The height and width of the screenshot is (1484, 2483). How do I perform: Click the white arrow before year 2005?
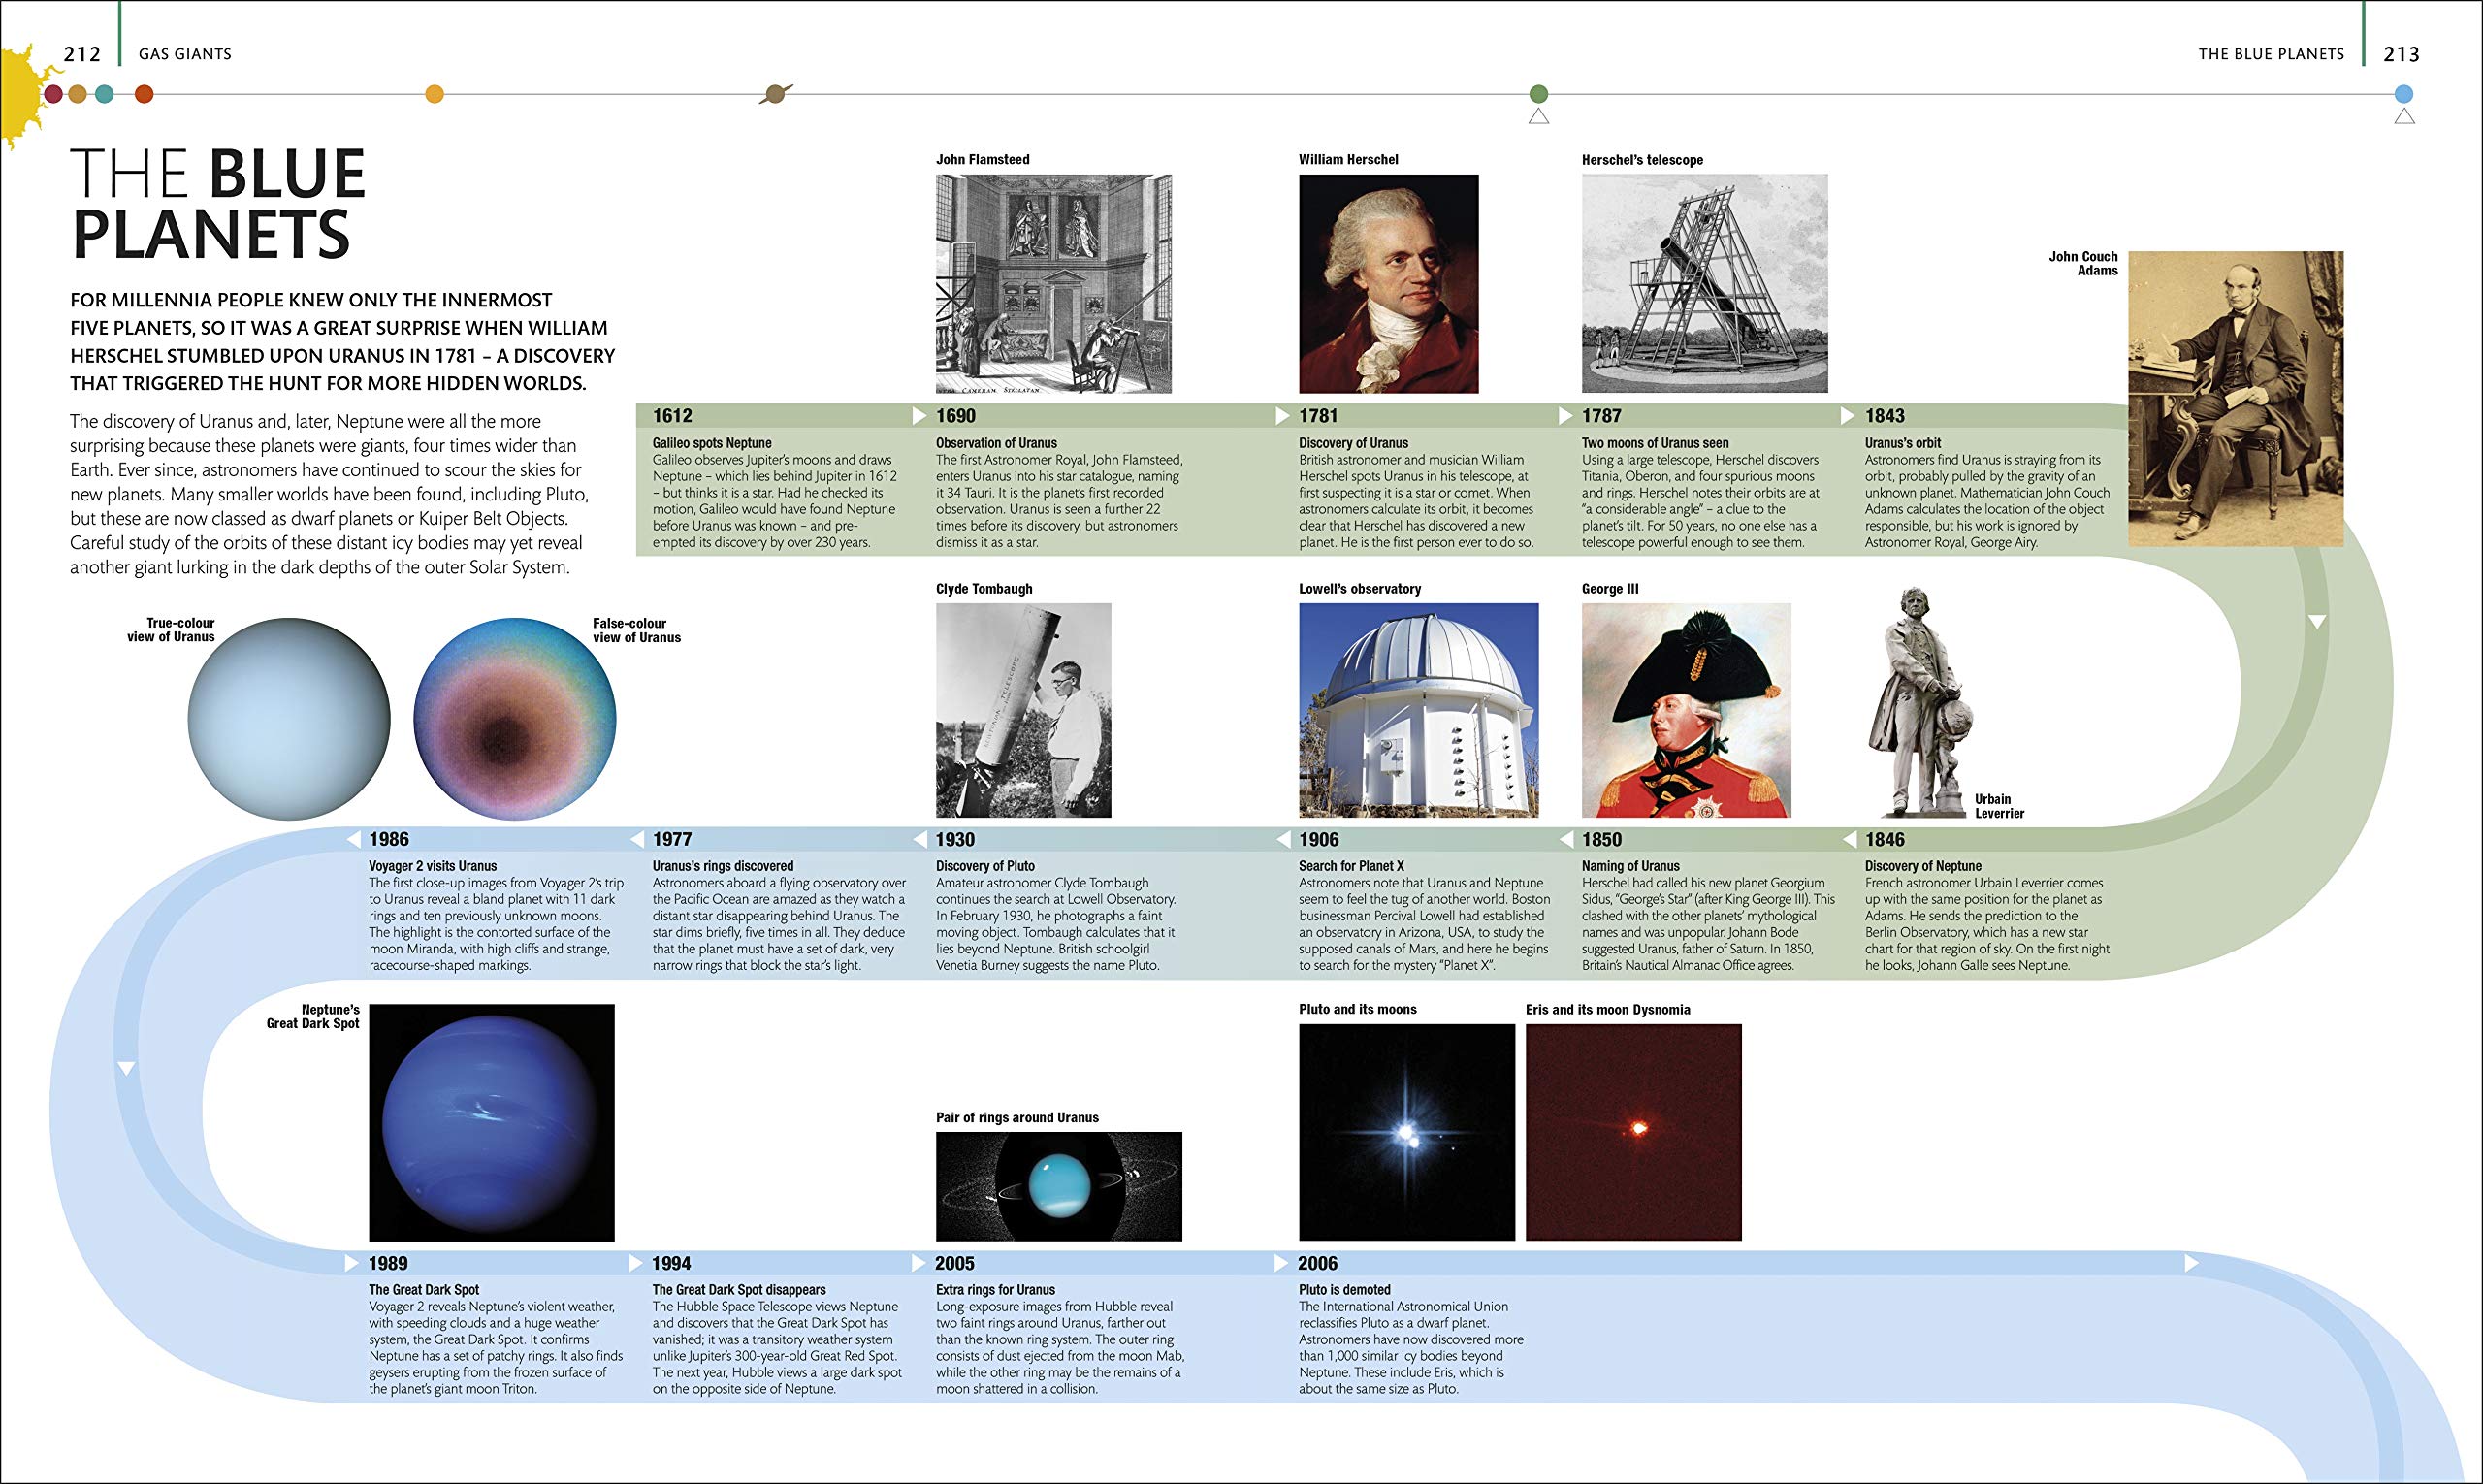[x=919, y=1263]
